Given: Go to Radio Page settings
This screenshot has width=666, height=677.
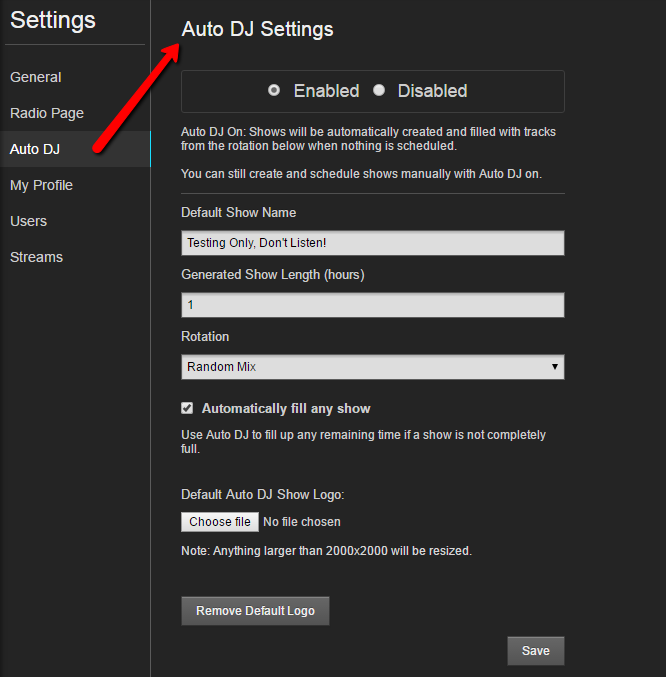Looking at the screenshot, I should (x=47, y=113).
